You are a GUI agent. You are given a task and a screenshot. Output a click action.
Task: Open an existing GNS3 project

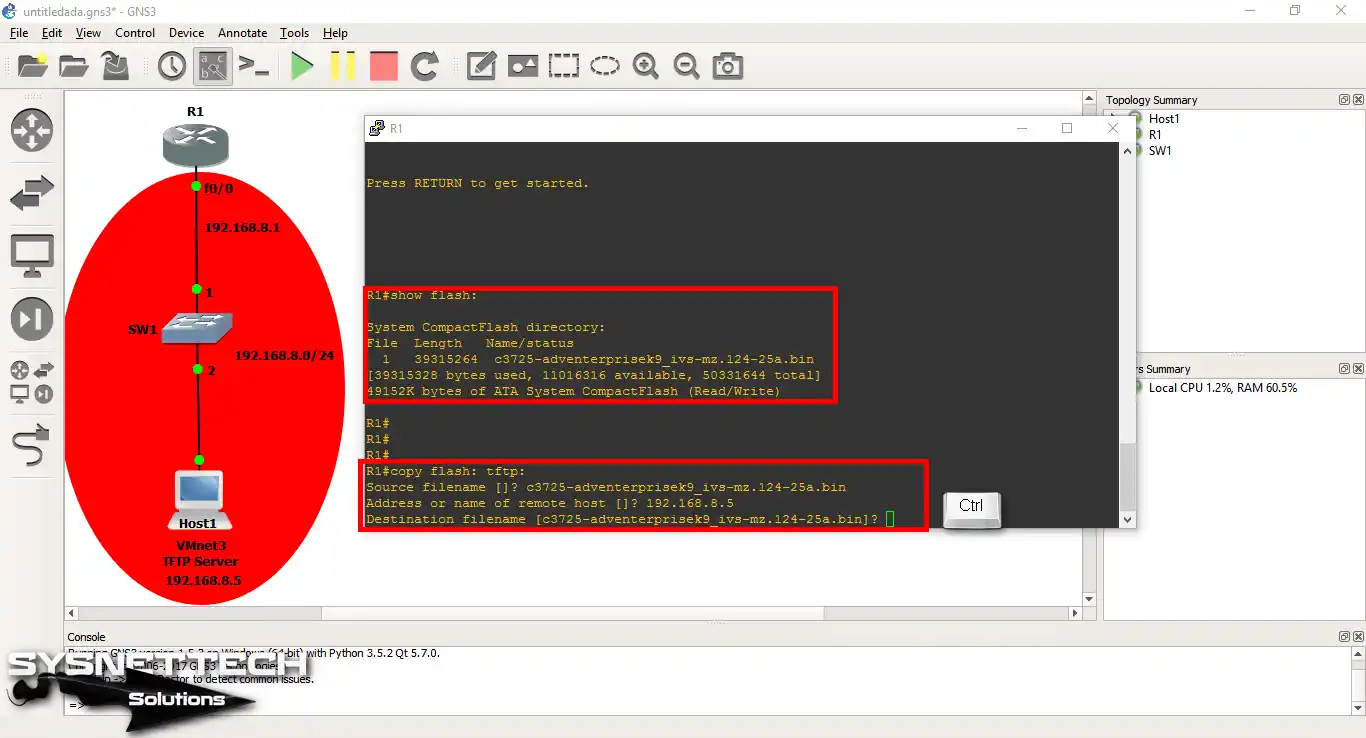tap(74, 66)
